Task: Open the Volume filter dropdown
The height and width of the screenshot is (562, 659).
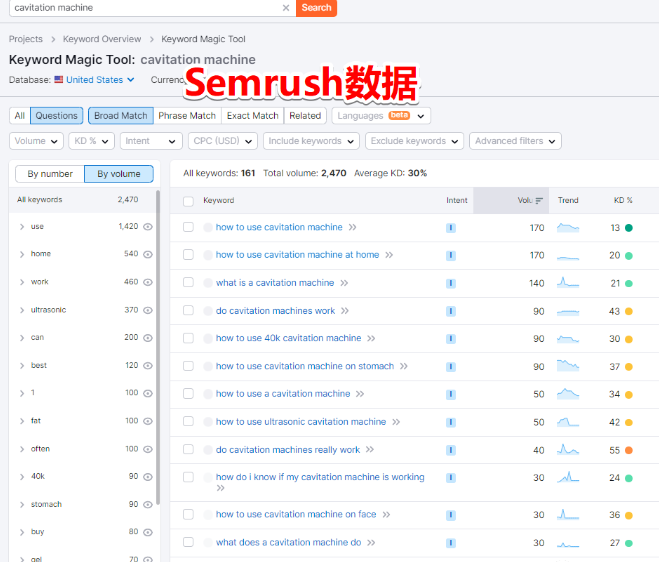Action: point(36,141)
